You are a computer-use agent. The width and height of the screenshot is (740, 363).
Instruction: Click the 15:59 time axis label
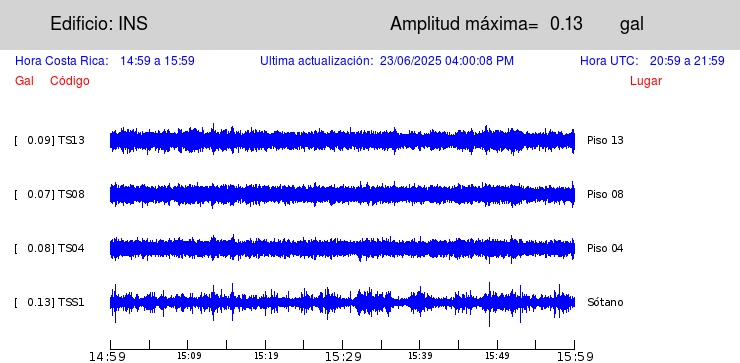574,356
